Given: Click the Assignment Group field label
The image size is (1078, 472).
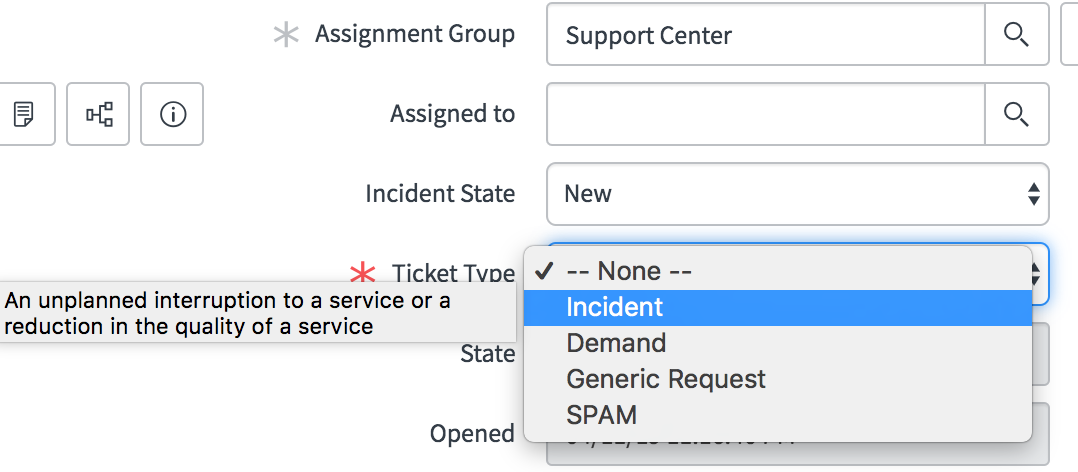Looking at the screenshot, I should click(415, 34).
